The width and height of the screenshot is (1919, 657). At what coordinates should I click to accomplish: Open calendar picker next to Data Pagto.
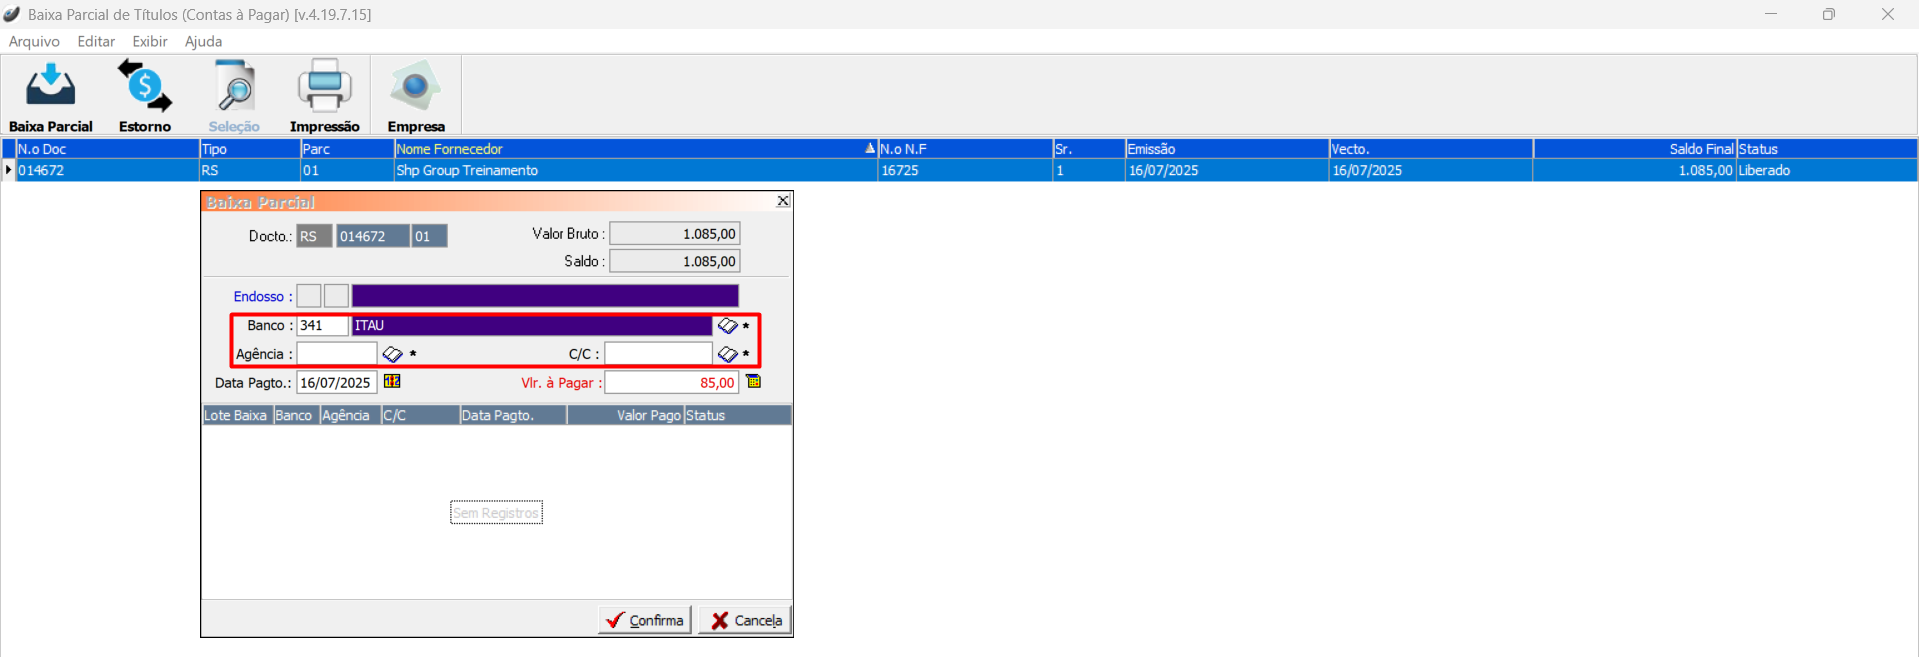click(x=392, y=382)
